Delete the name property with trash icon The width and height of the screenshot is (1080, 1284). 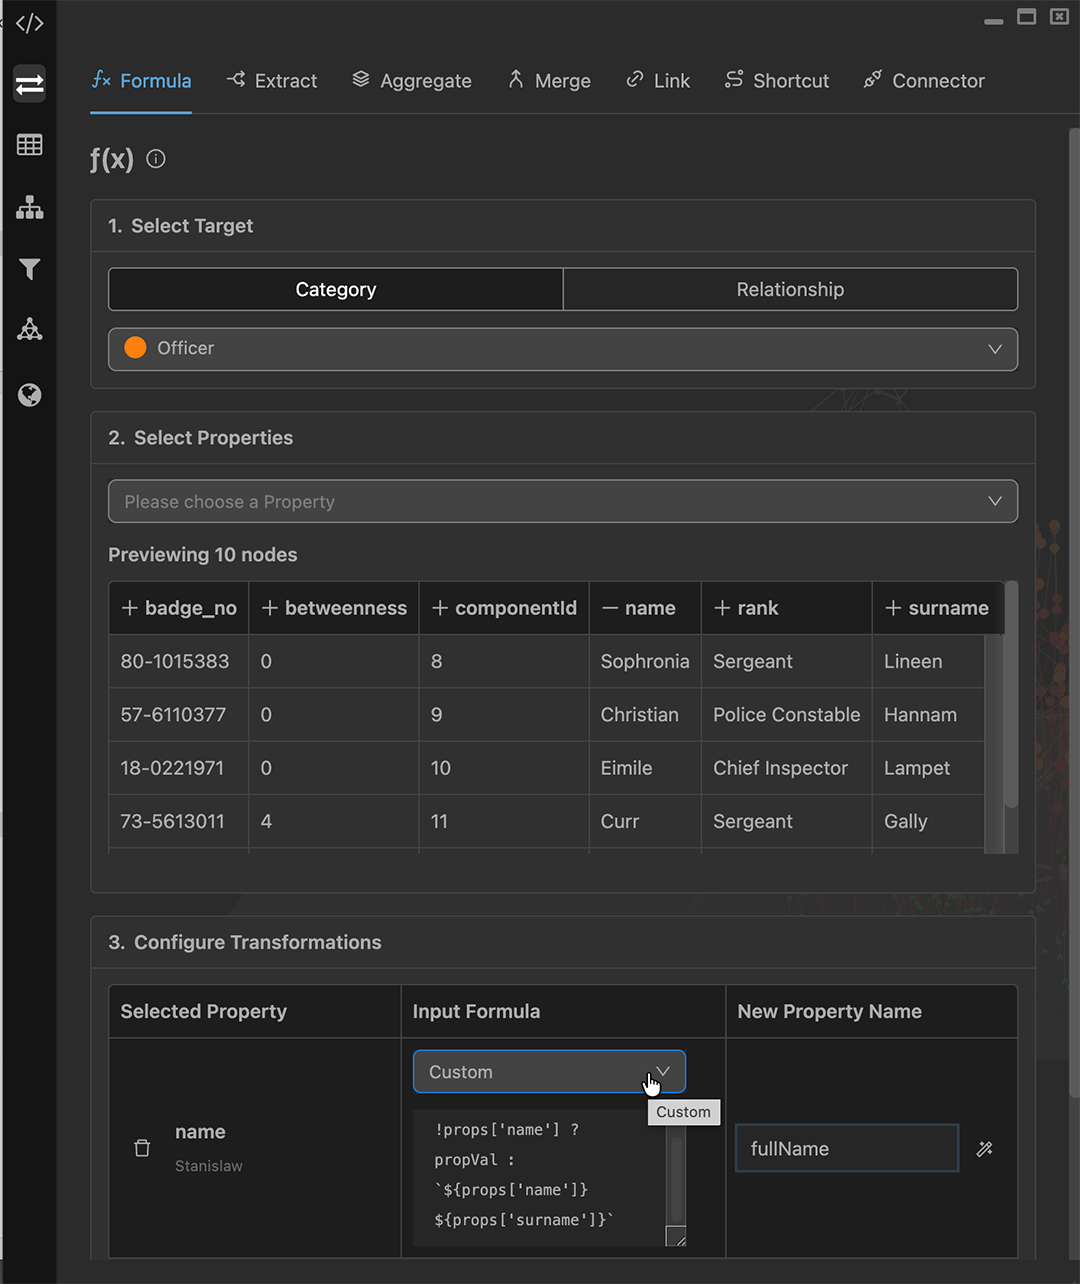click(142, 1148)
